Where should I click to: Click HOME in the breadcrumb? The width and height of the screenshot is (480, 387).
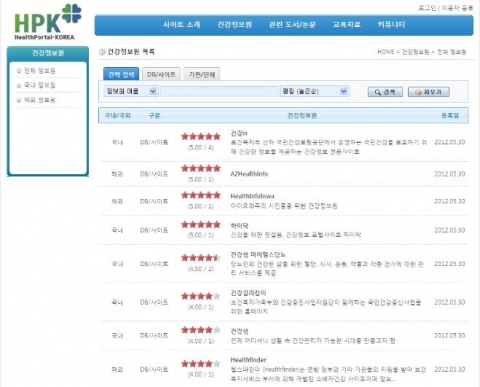(x=386, y=52)
